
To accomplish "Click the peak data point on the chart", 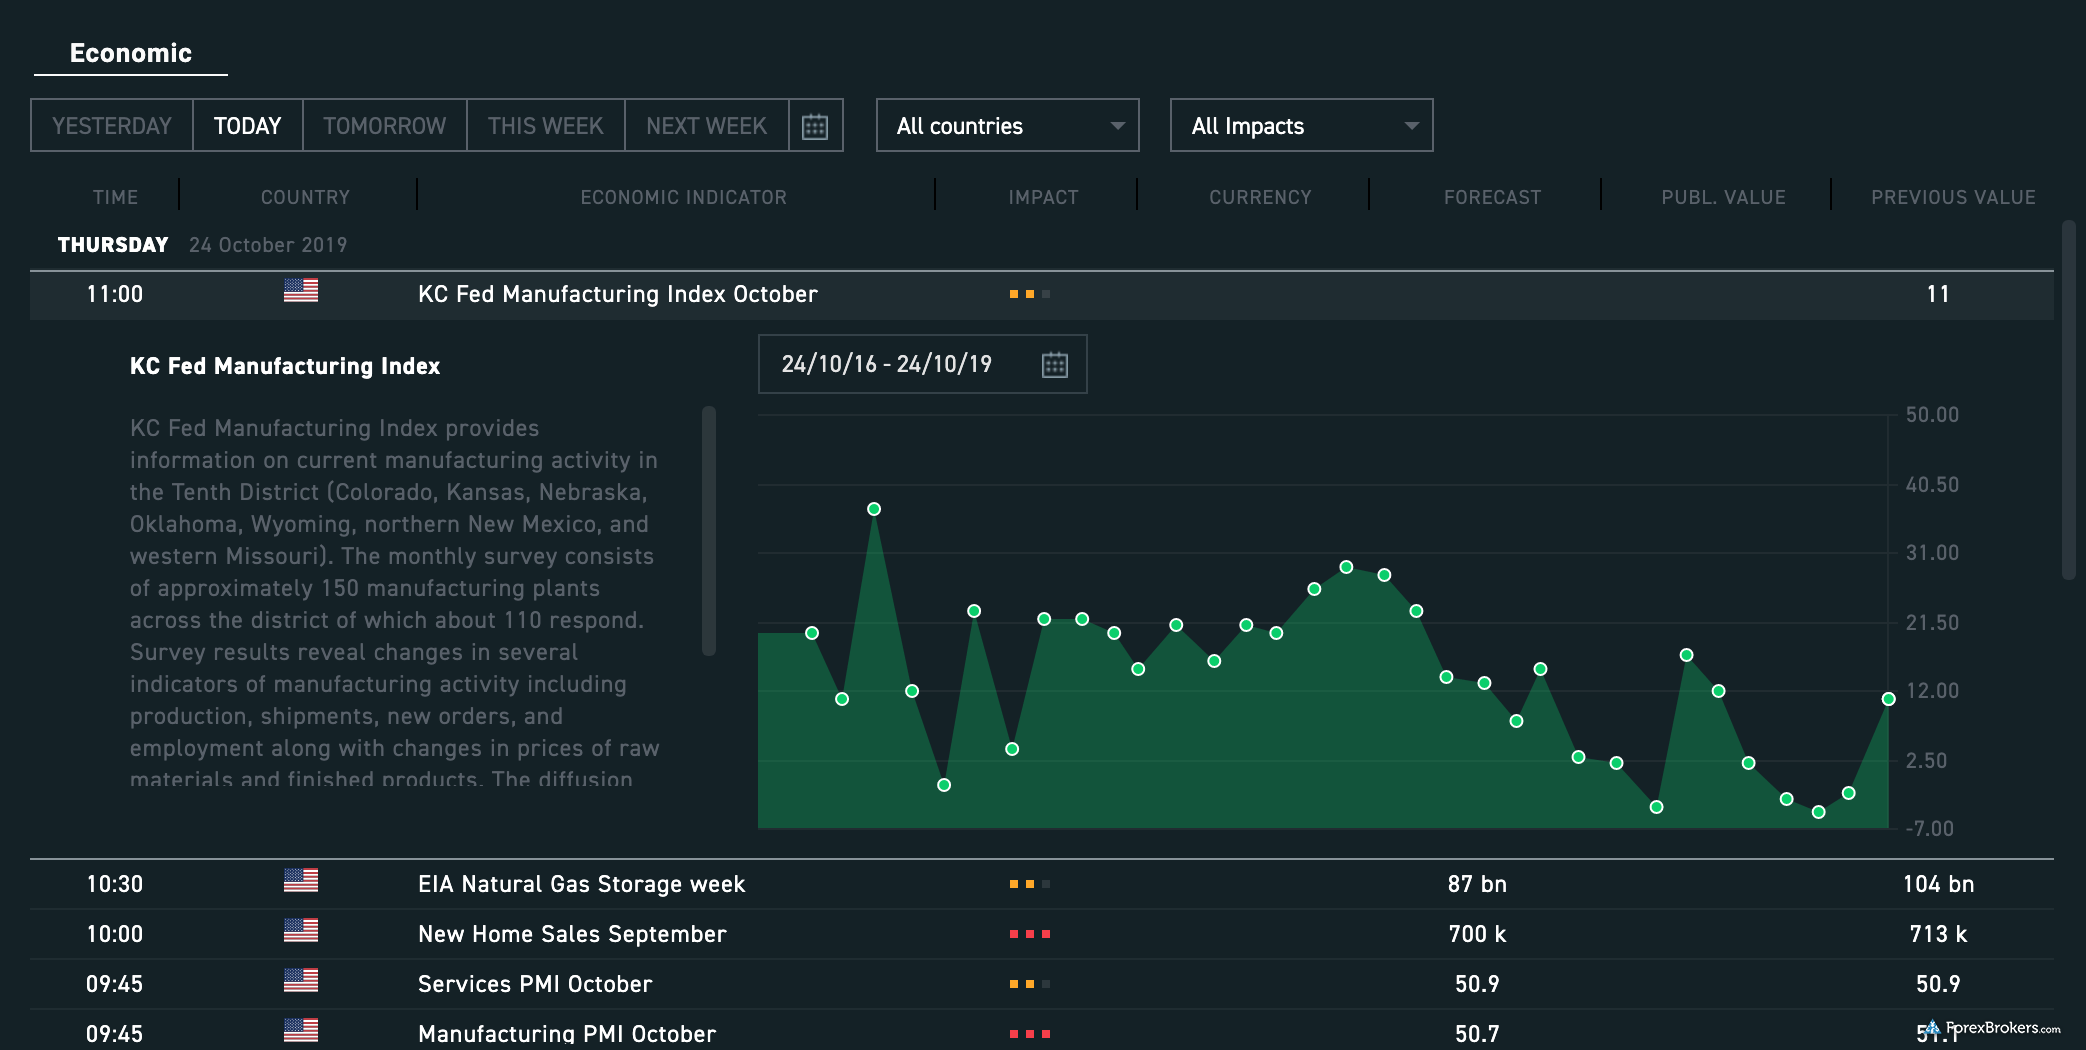I will click(x=875, y=508).
